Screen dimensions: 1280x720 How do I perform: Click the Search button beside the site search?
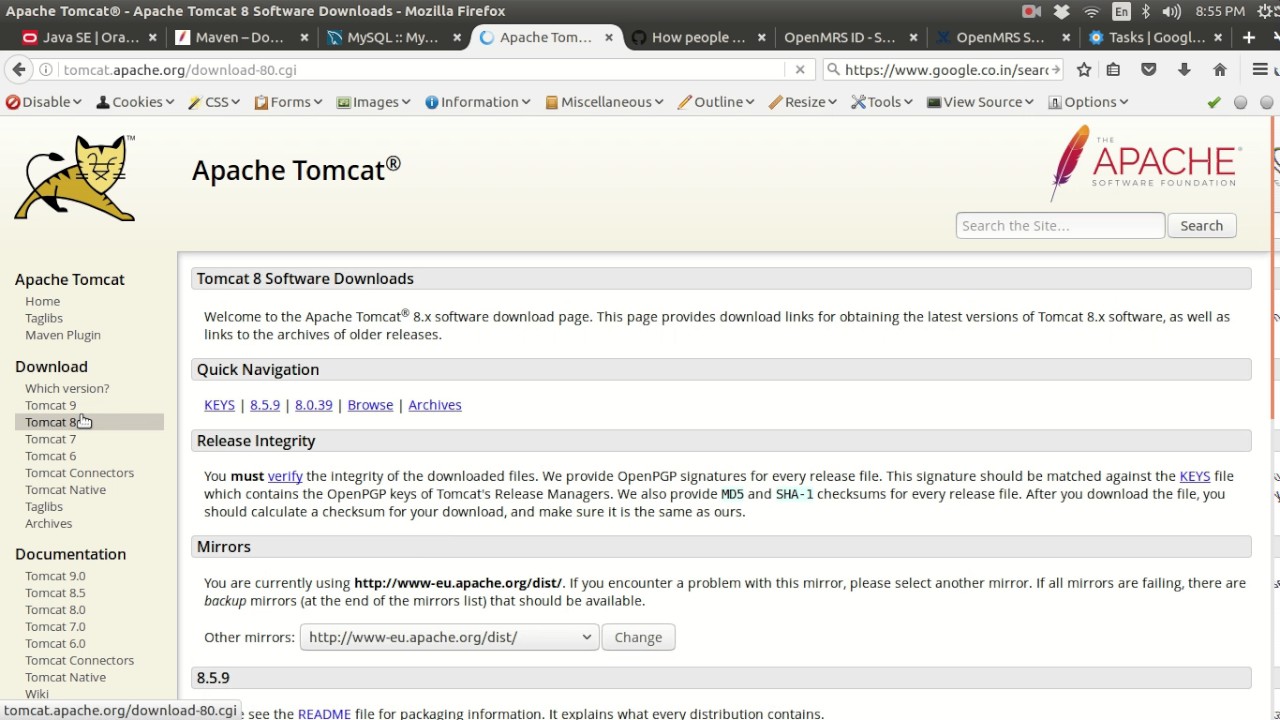click(x=1201, y=225)
